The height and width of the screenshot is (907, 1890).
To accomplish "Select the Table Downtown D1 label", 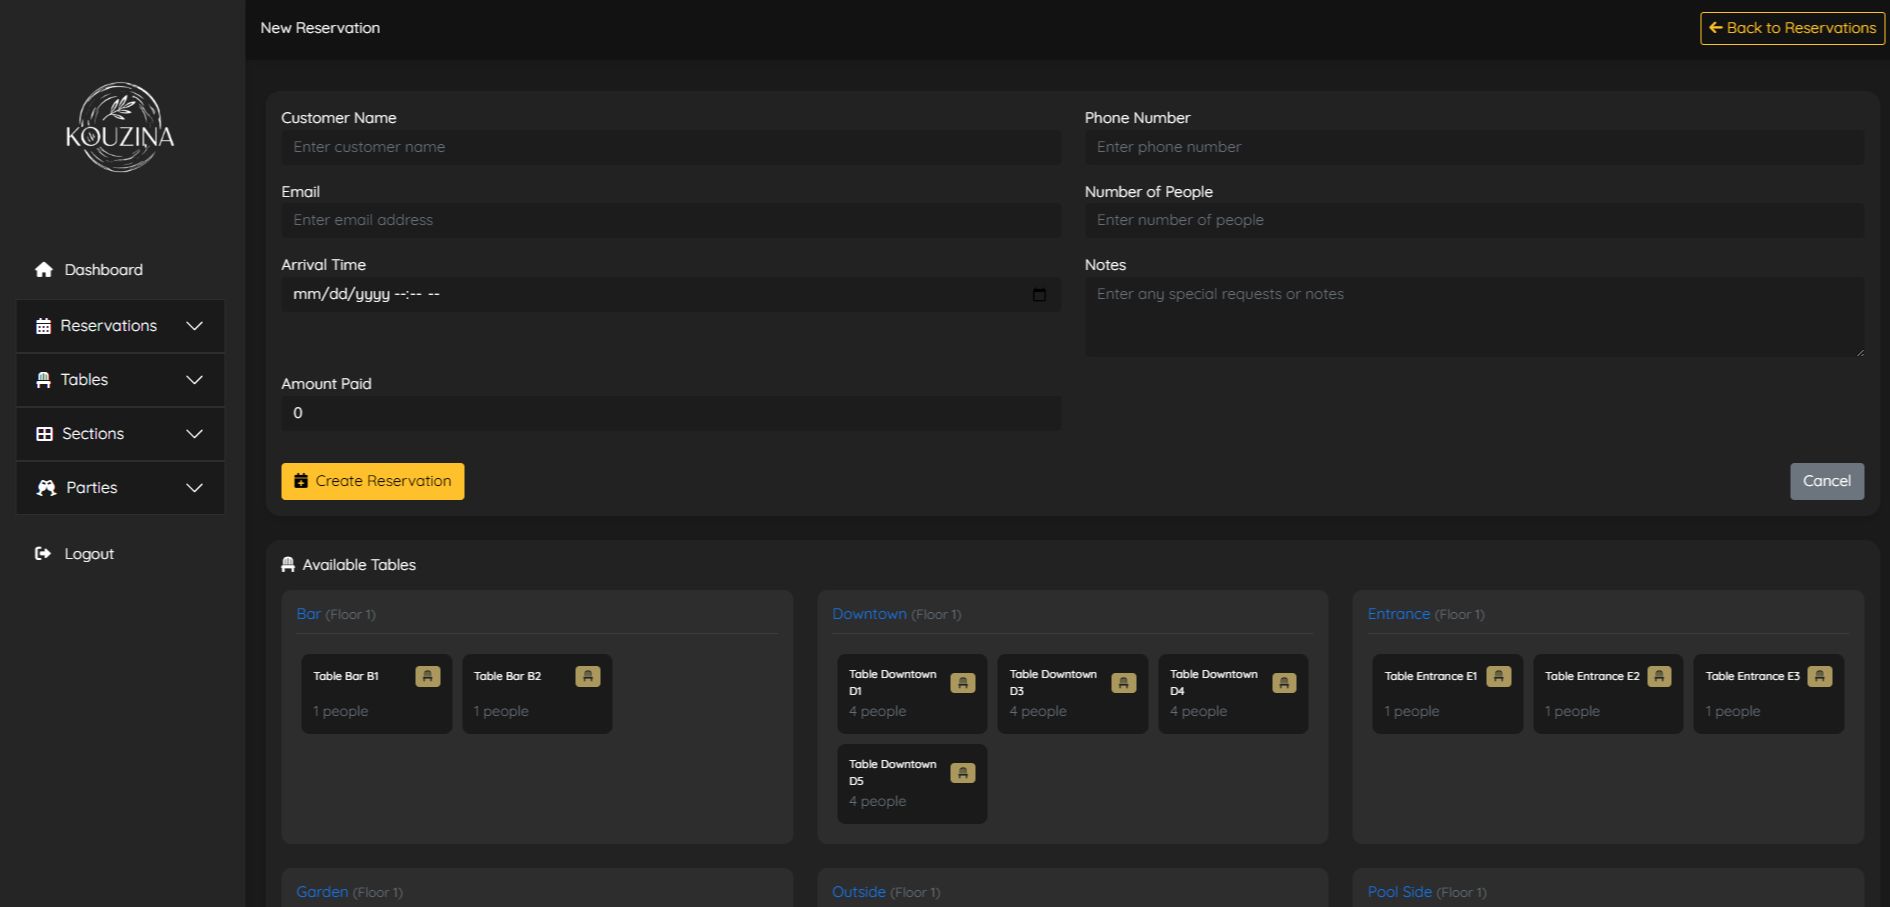I will 893,683.
